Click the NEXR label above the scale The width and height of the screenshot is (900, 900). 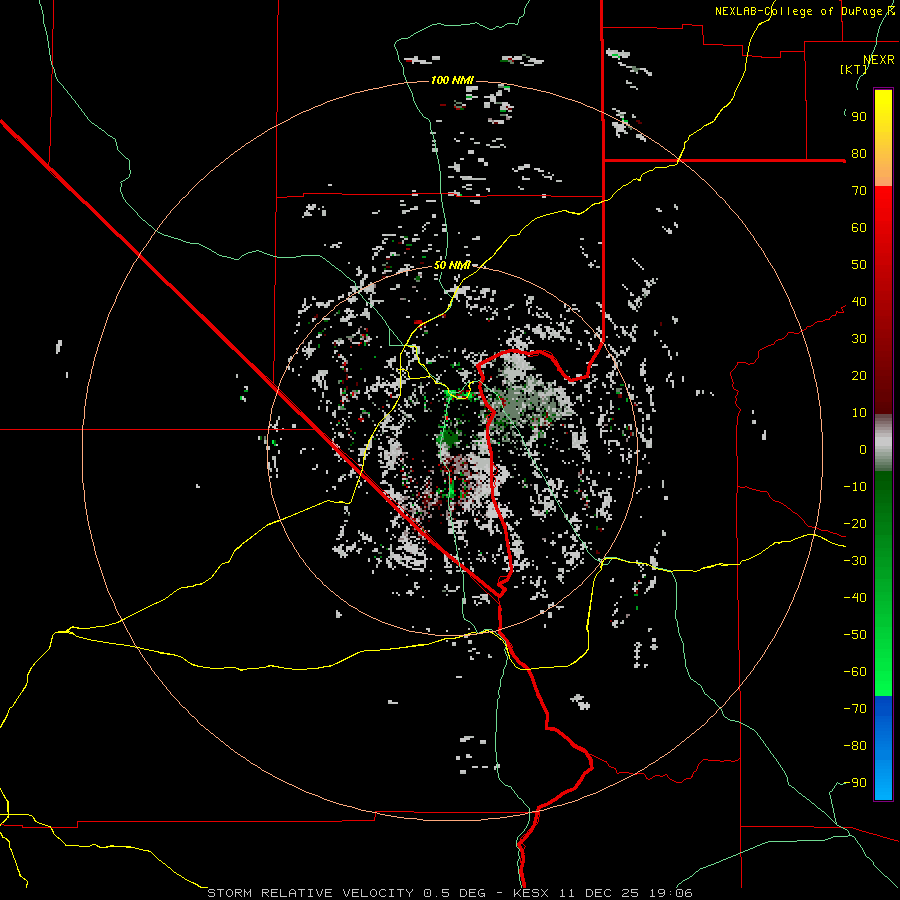click(879, 60)
